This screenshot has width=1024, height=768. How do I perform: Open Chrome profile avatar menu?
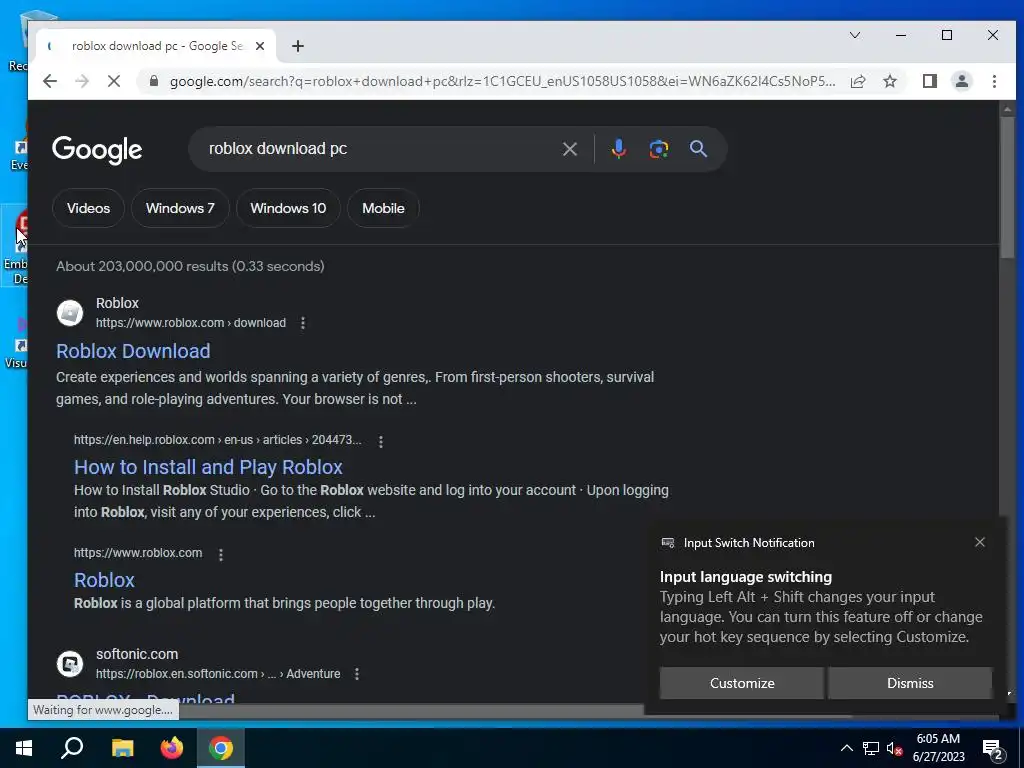(x=961, y=81)
